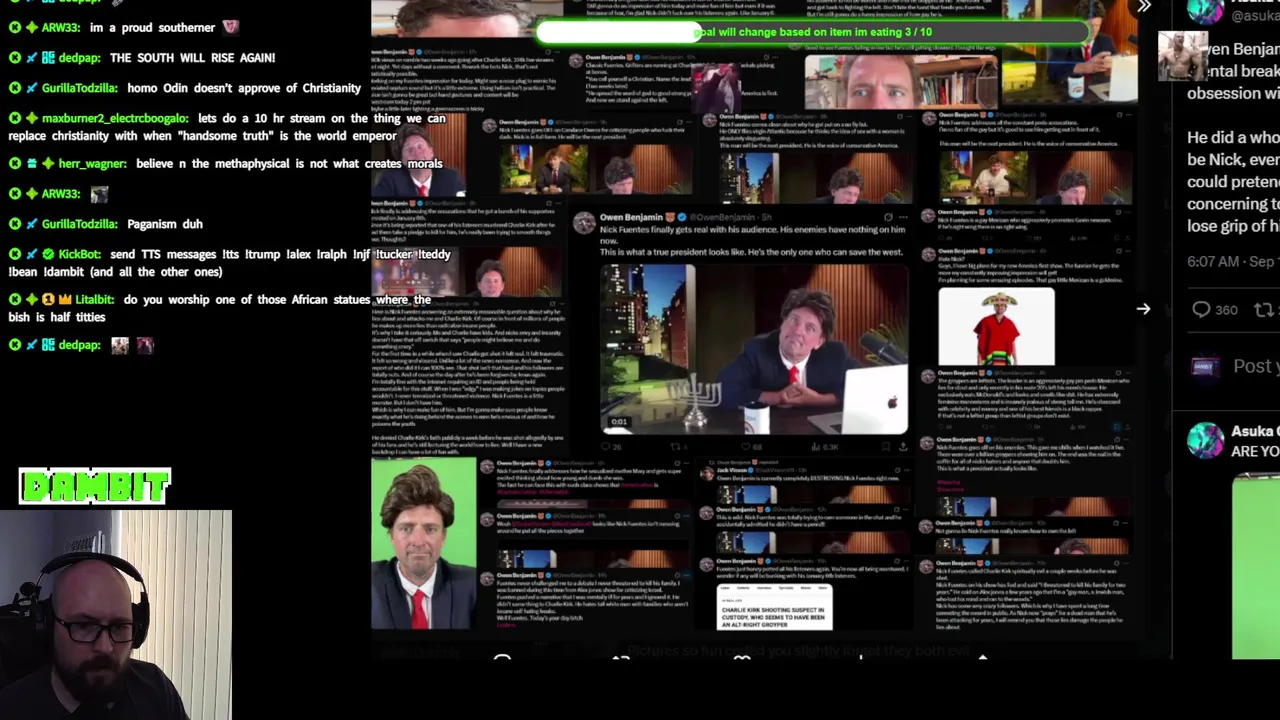Click username KickBot in chat
Image resolution: width=1280 pixels, height=720 pixels.
(80, 255)
